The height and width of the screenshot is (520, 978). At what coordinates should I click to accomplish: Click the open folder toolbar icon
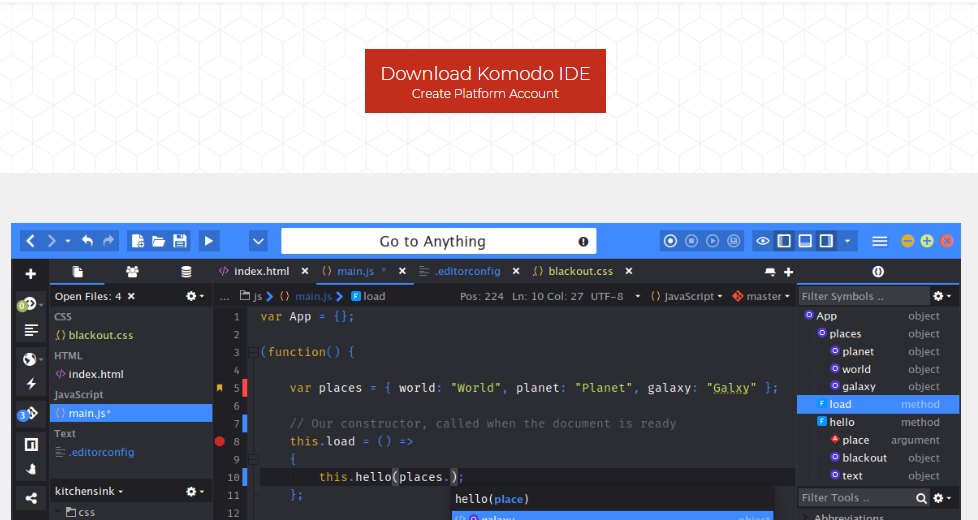(158, 241)
